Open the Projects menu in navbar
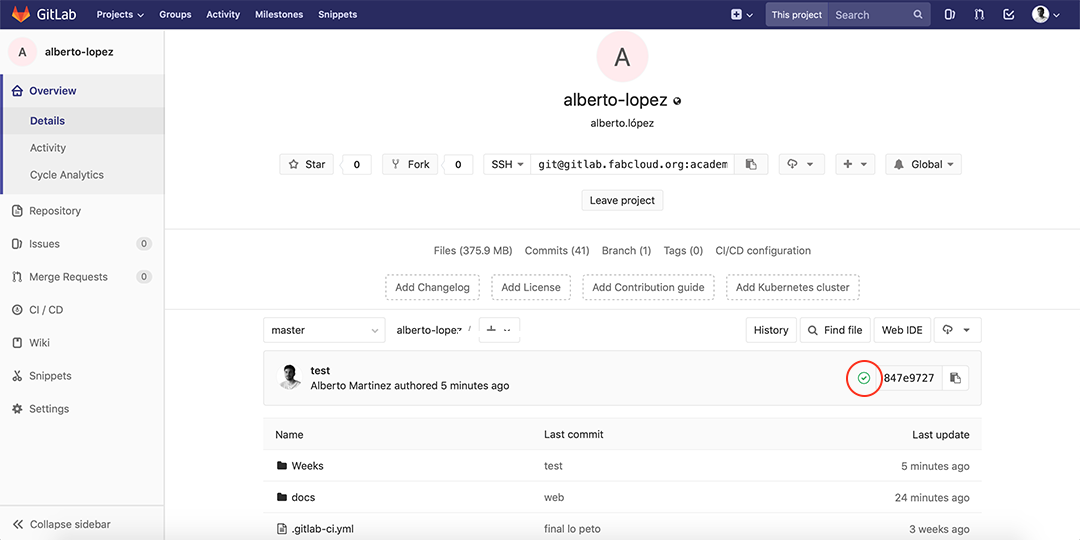Viewport: 1080px width, 540px height. pos(120,15)
